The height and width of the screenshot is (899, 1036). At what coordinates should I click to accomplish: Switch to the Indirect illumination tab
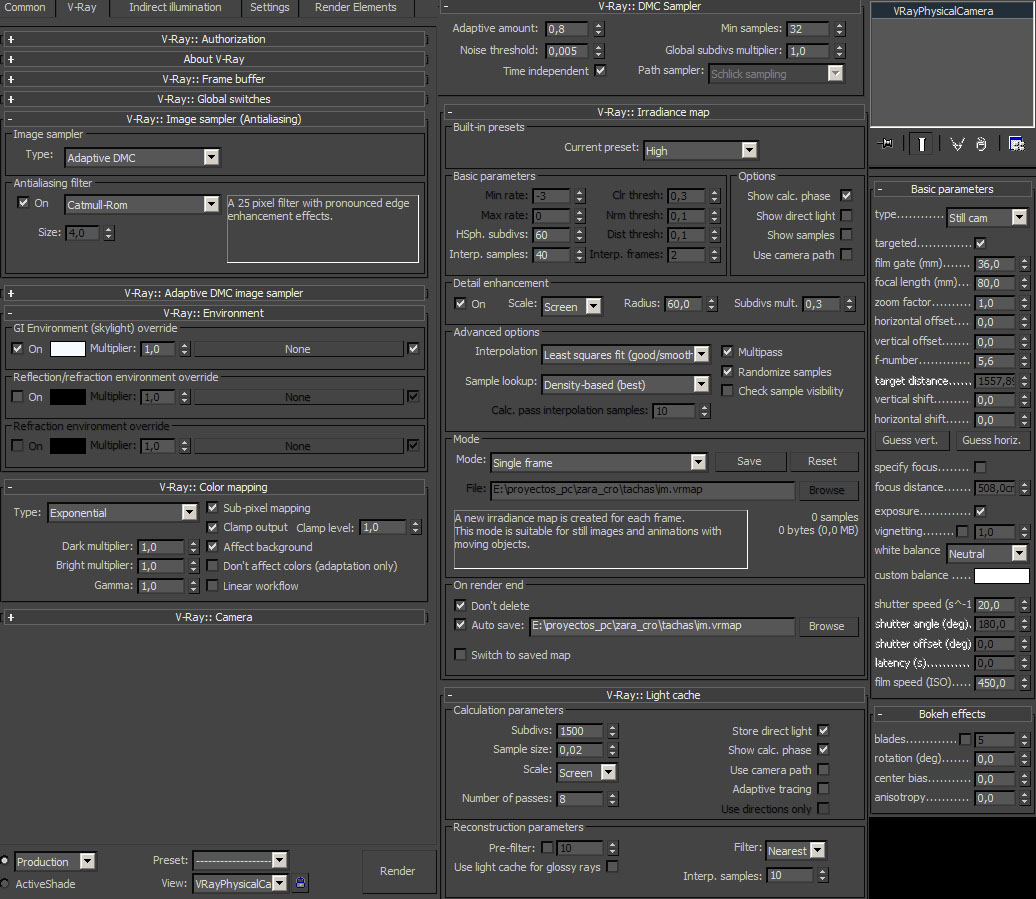[175, 7]
